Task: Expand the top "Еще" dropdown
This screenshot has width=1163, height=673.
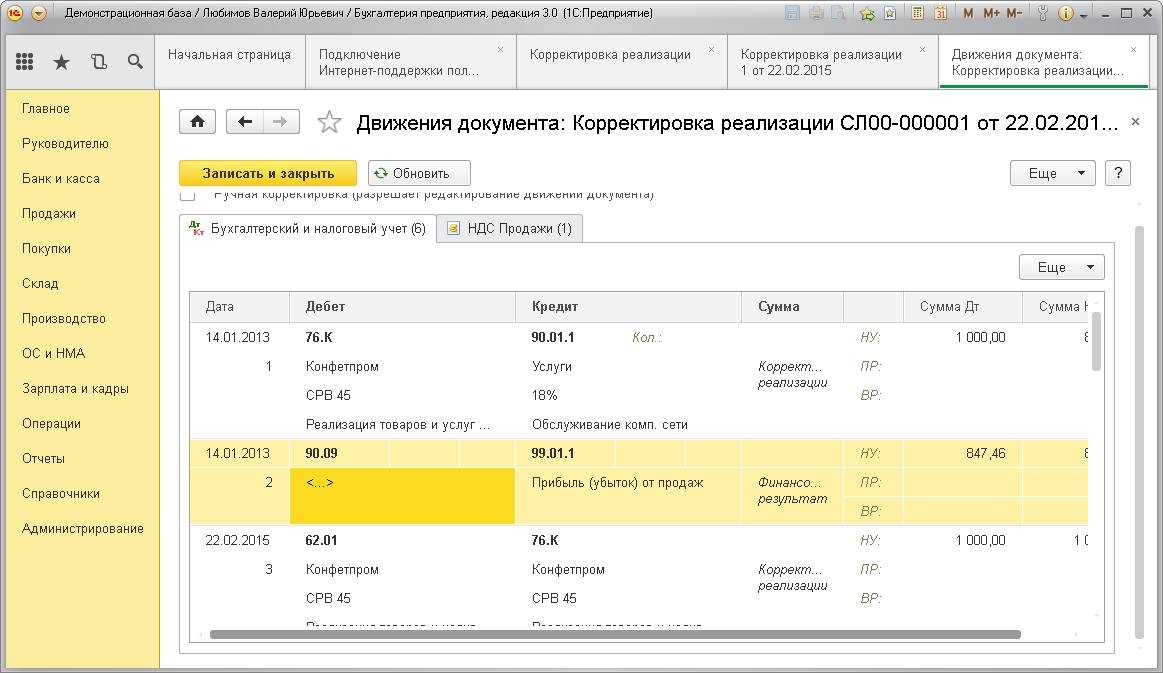Action: [1052, 173]
